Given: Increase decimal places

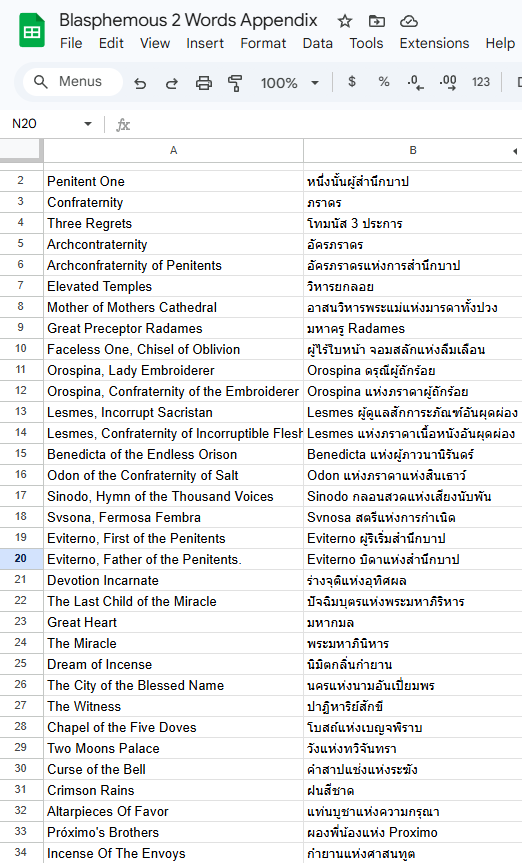Looking at the screenshot, I should pos(448,83).
